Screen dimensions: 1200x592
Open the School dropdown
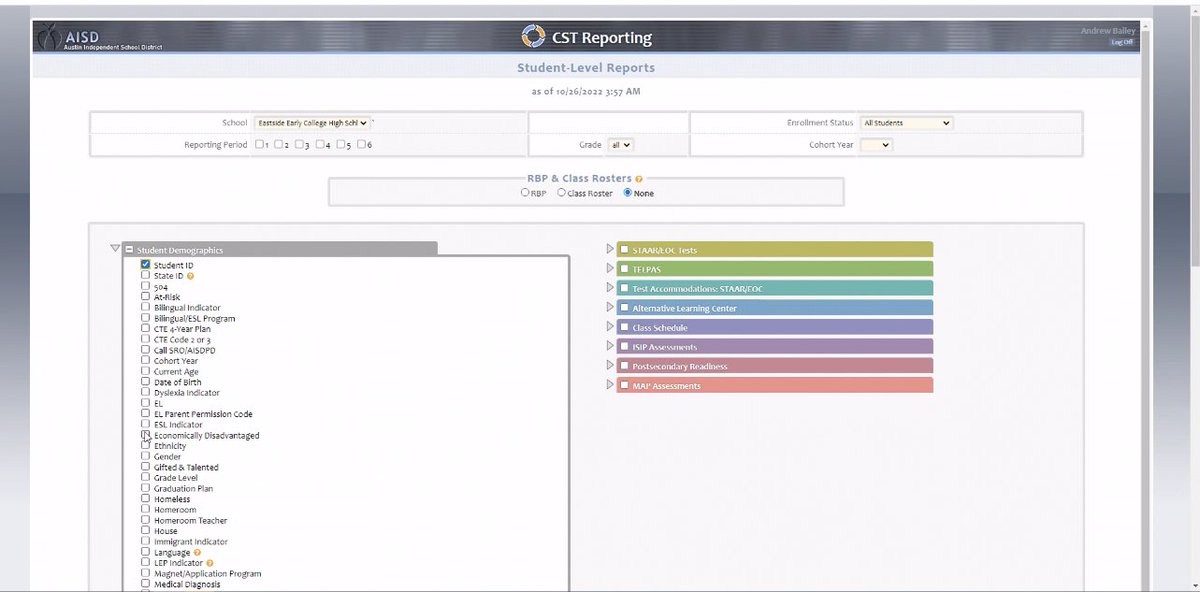coord(311,123)
